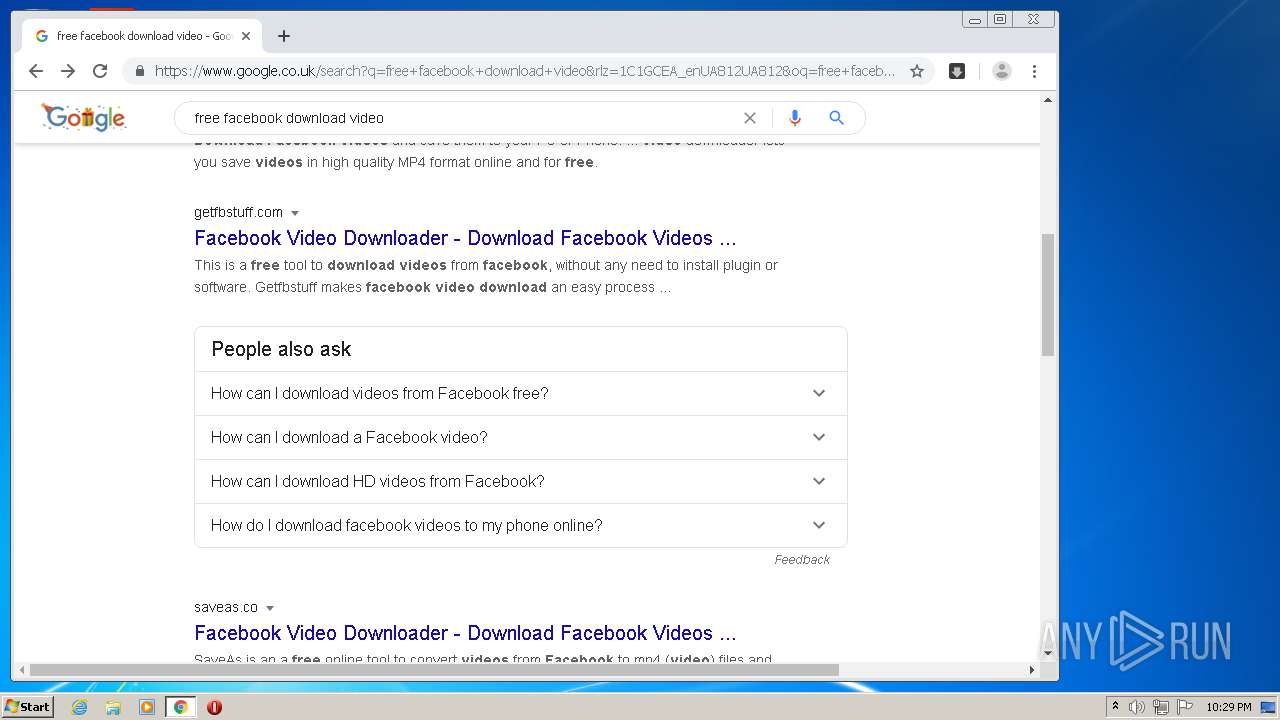This screenshot has height=720, width=1280.
Task: Focus the Google search input field
Action: [x=460, y=118]
